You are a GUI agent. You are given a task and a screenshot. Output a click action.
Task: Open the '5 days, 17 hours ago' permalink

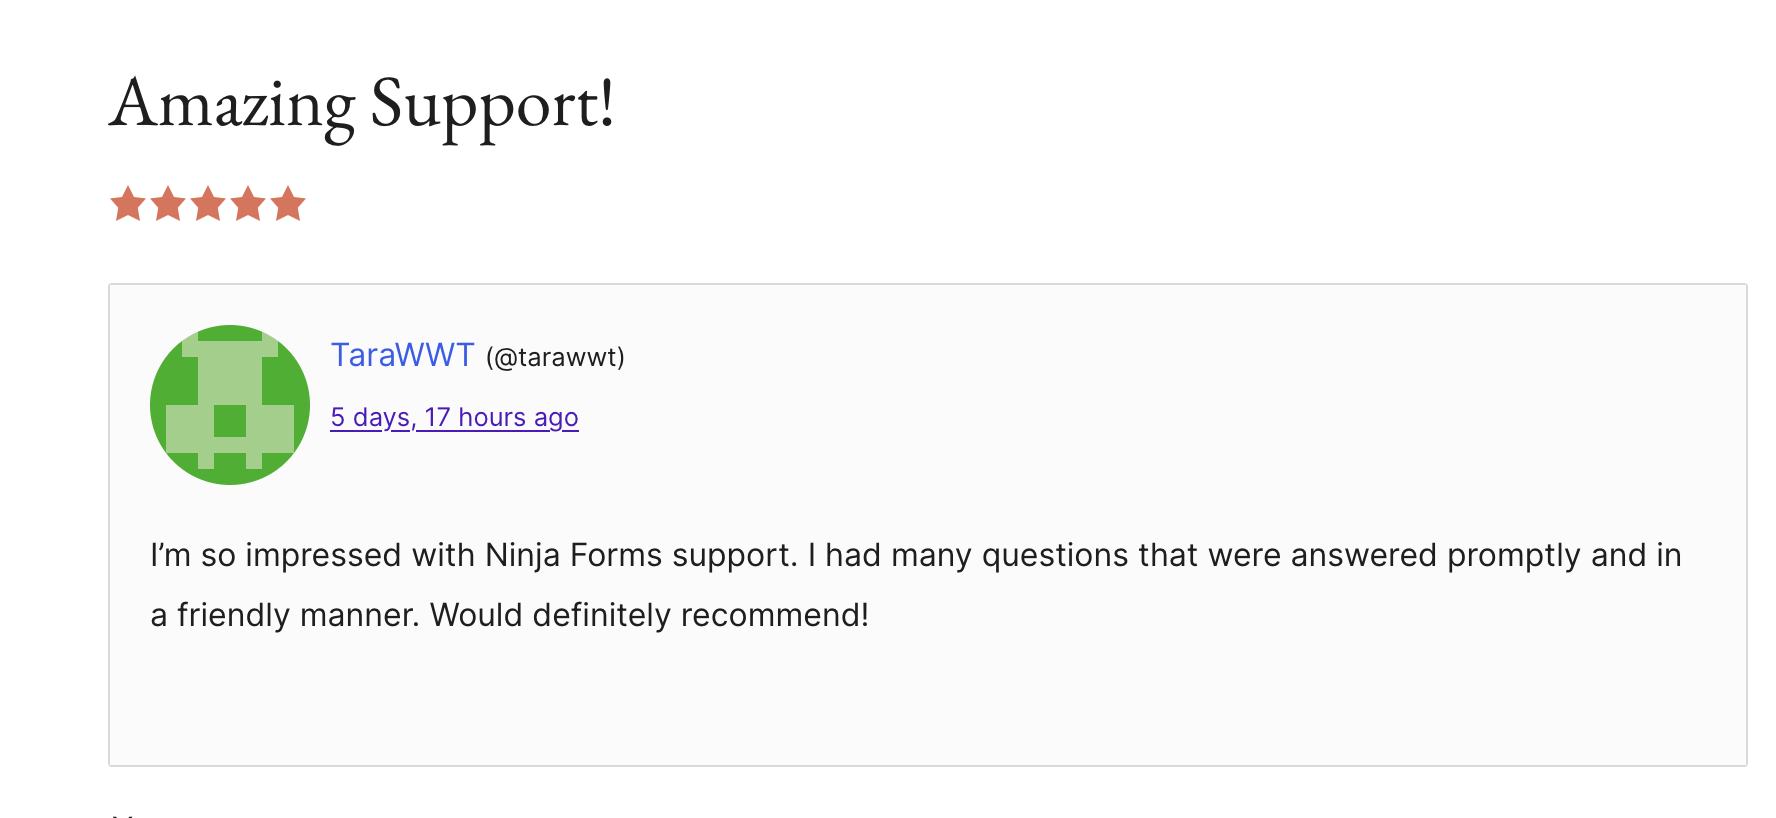[x=454, y=417]
